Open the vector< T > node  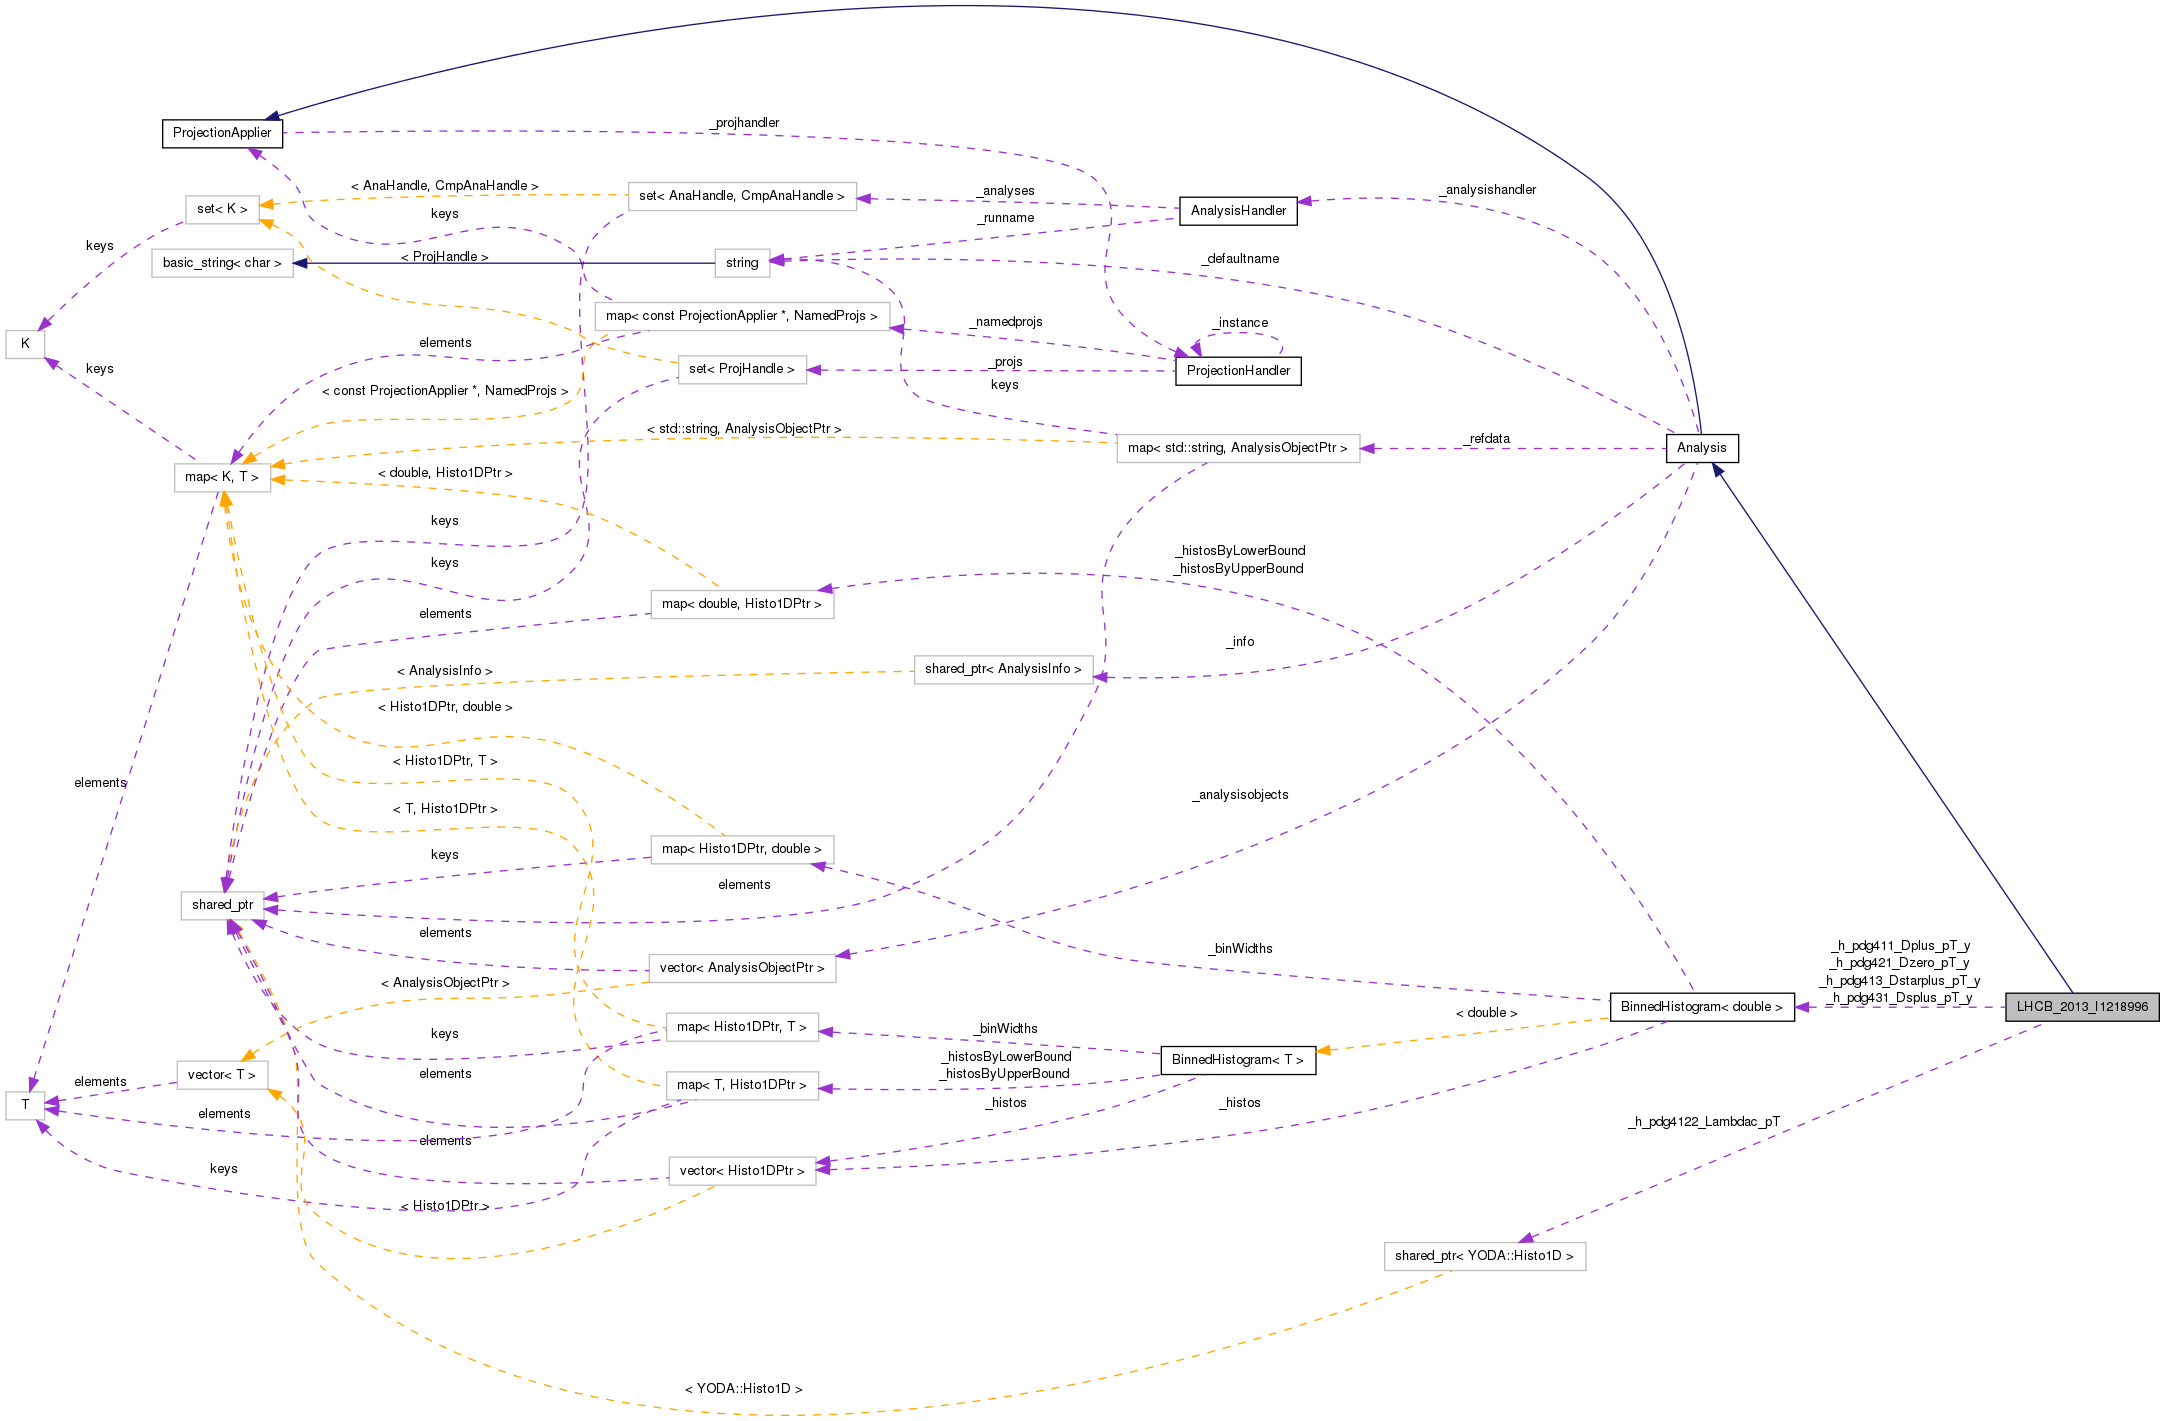[x=222, y=1075]
